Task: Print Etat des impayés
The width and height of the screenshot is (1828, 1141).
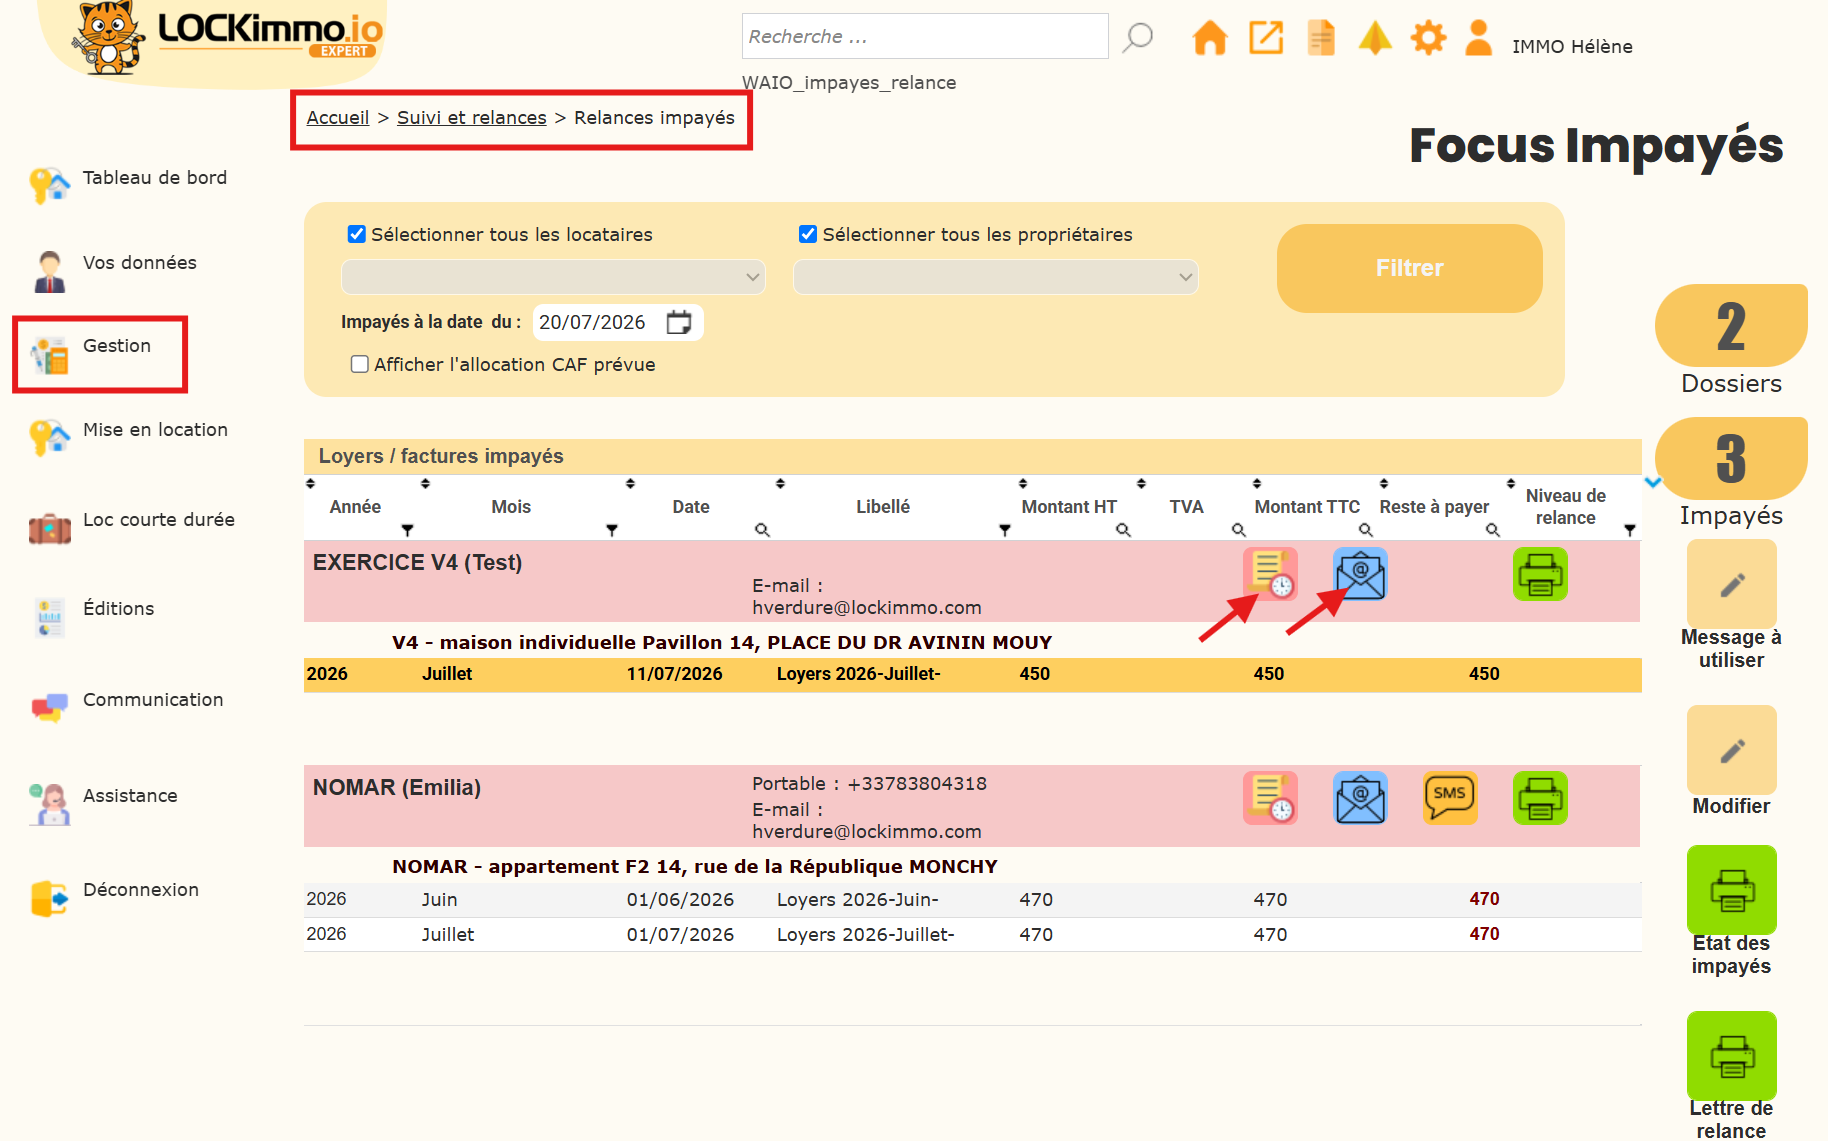Action: pos(1731,890)
